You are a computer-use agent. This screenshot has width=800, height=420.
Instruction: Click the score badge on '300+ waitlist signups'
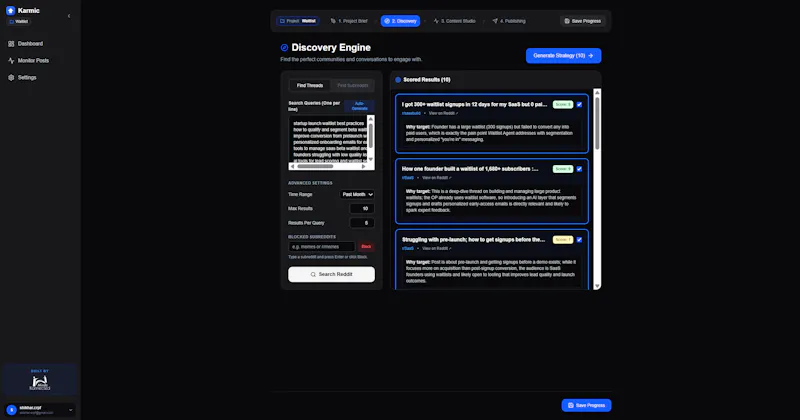pyautogui.click(x=563, y=105)
